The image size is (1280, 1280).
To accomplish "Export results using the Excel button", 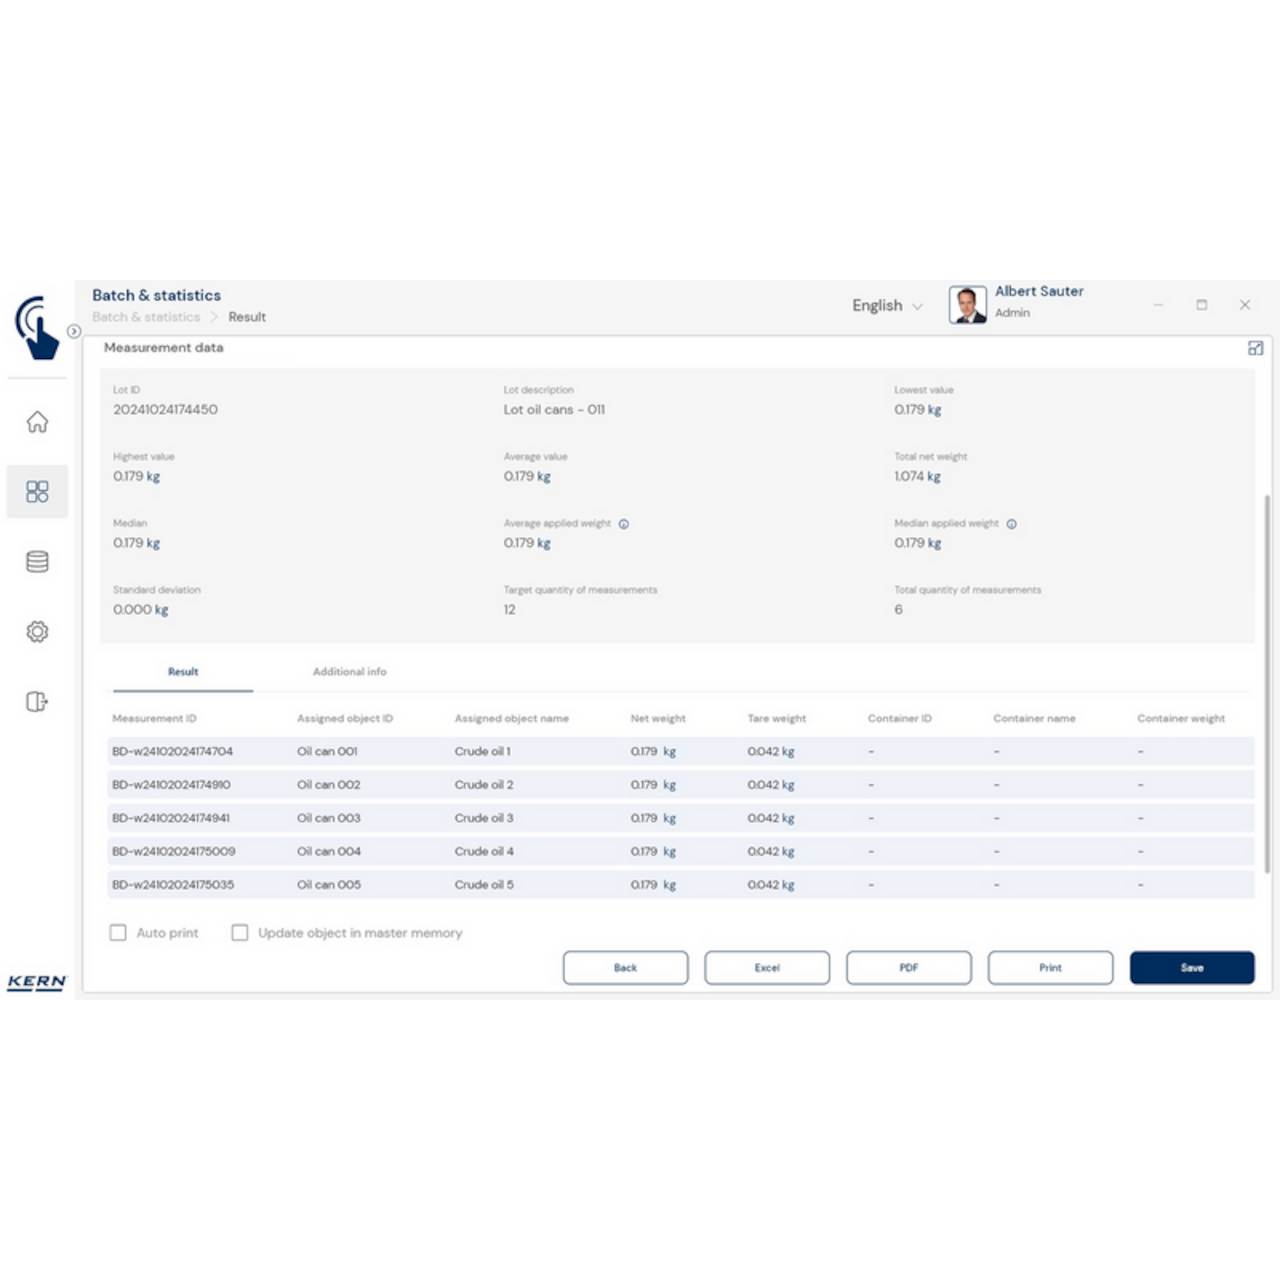I will click(767, 967).
